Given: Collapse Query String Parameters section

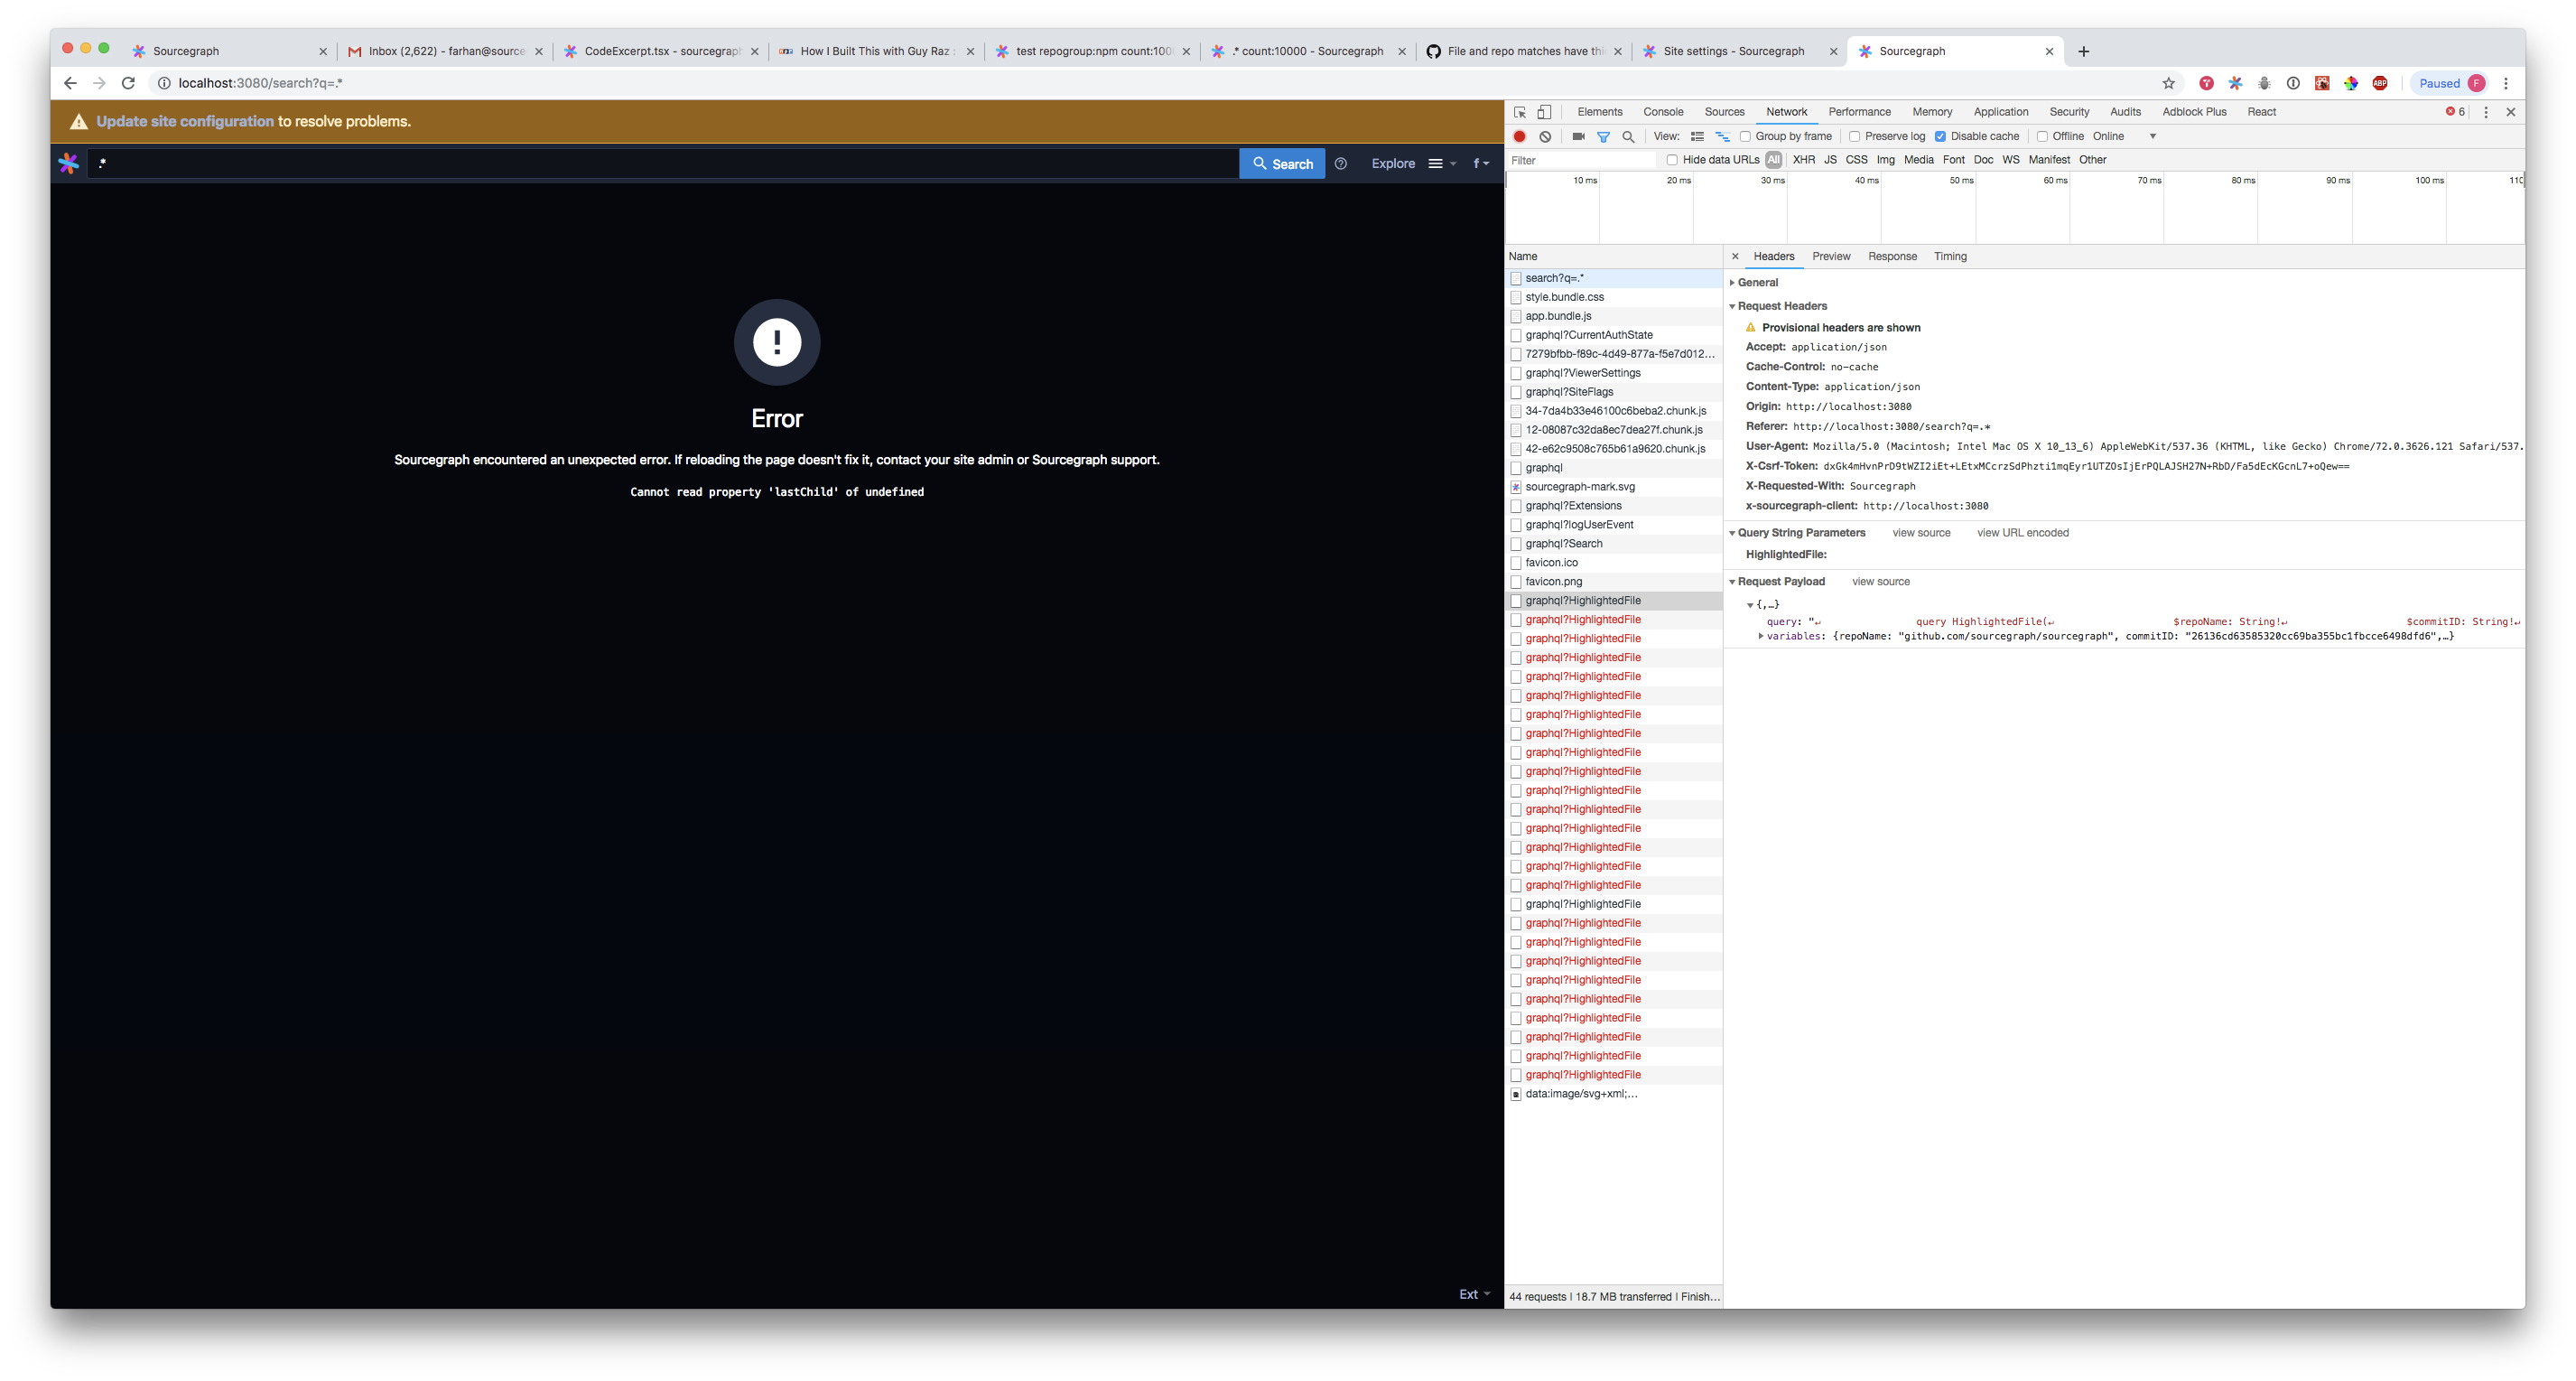Looking at the screenshot, I should (x=1733, y=533).
